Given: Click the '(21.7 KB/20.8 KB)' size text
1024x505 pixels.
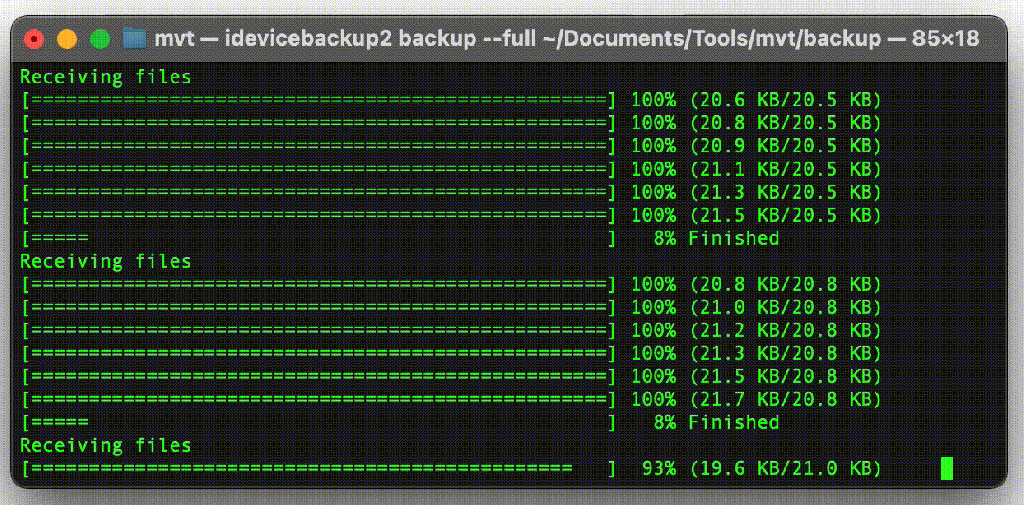Looking at the screenshot, I should click(x=785, y=399).
